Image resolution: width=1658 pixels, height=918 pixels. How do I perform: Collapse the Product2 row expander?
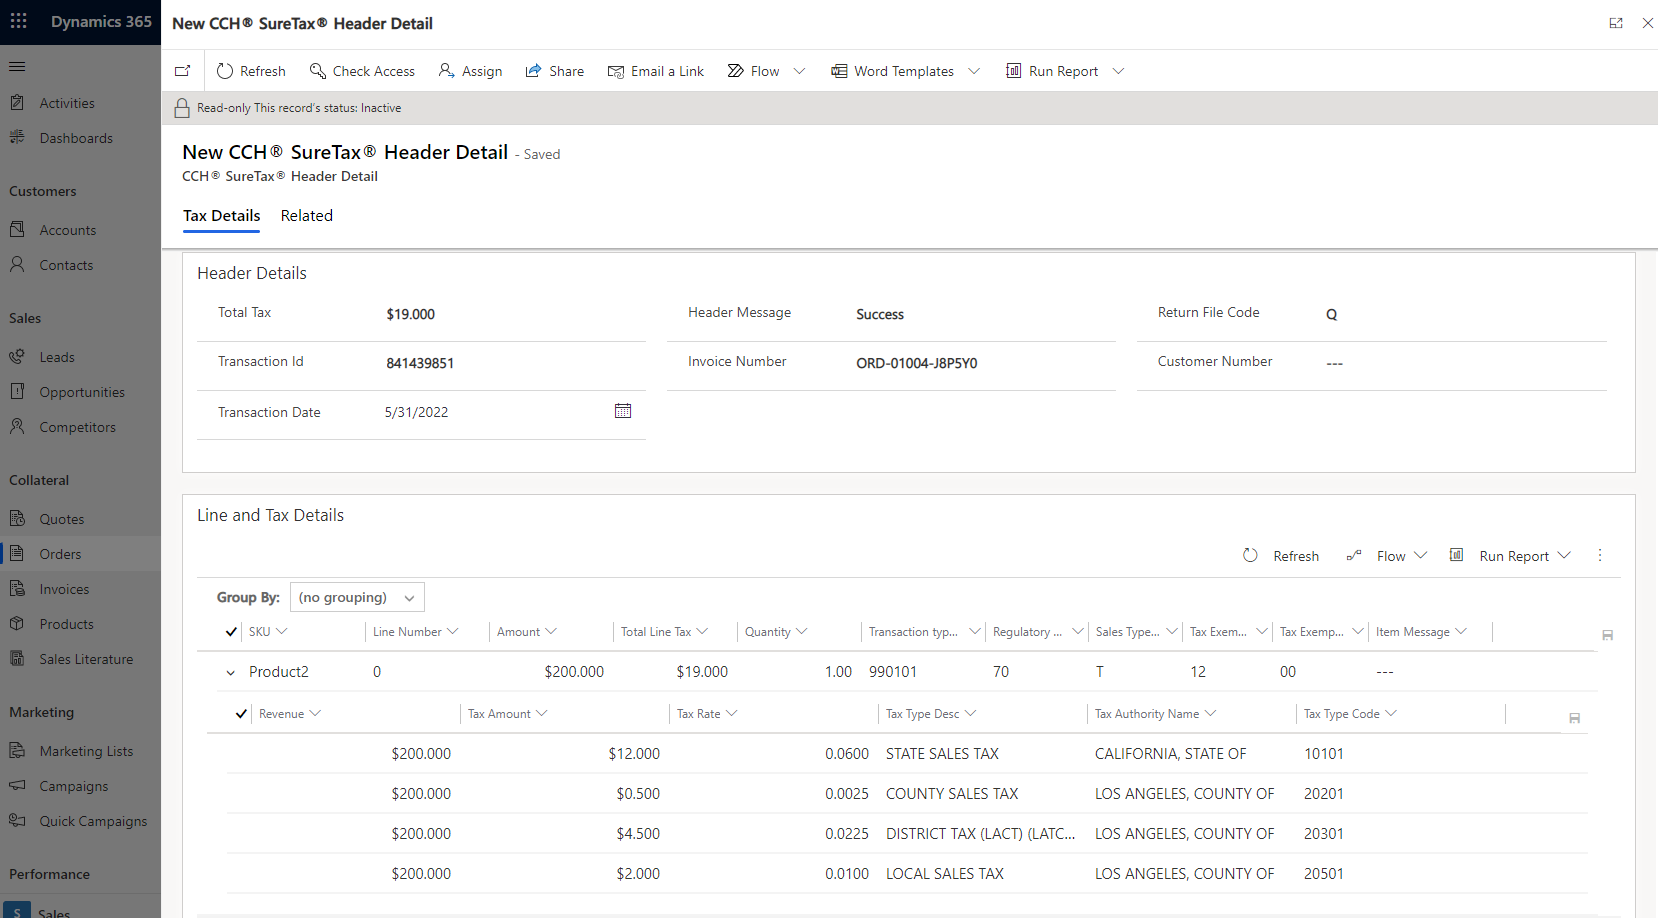231,673
